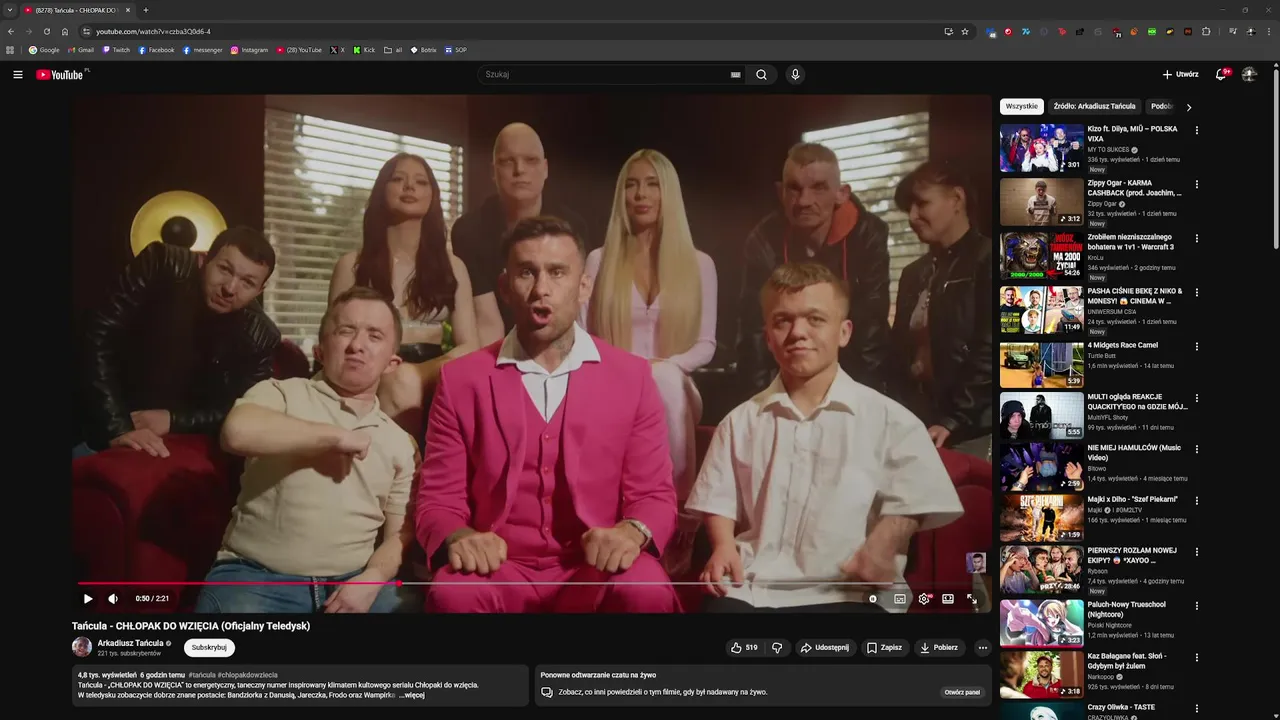The height and width of the screenshot is (720, 1280).
Task: Open the browser extensions puzzle icon
Action: pyautogui.click(x=1206, y=31)
